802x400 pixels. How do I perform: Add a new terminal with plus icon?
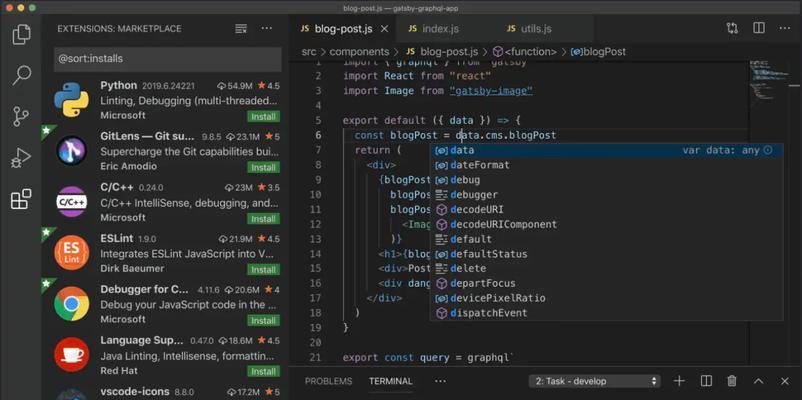click(x=679, y=381)
